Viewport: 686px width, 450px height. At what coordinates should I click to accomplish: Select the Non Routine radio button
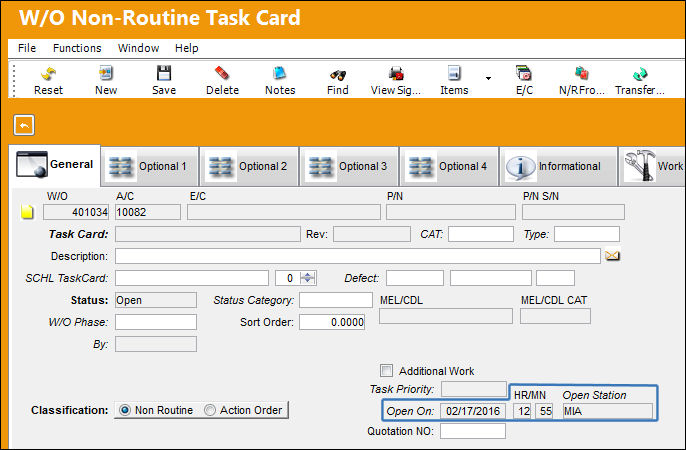tap(125, 410)
